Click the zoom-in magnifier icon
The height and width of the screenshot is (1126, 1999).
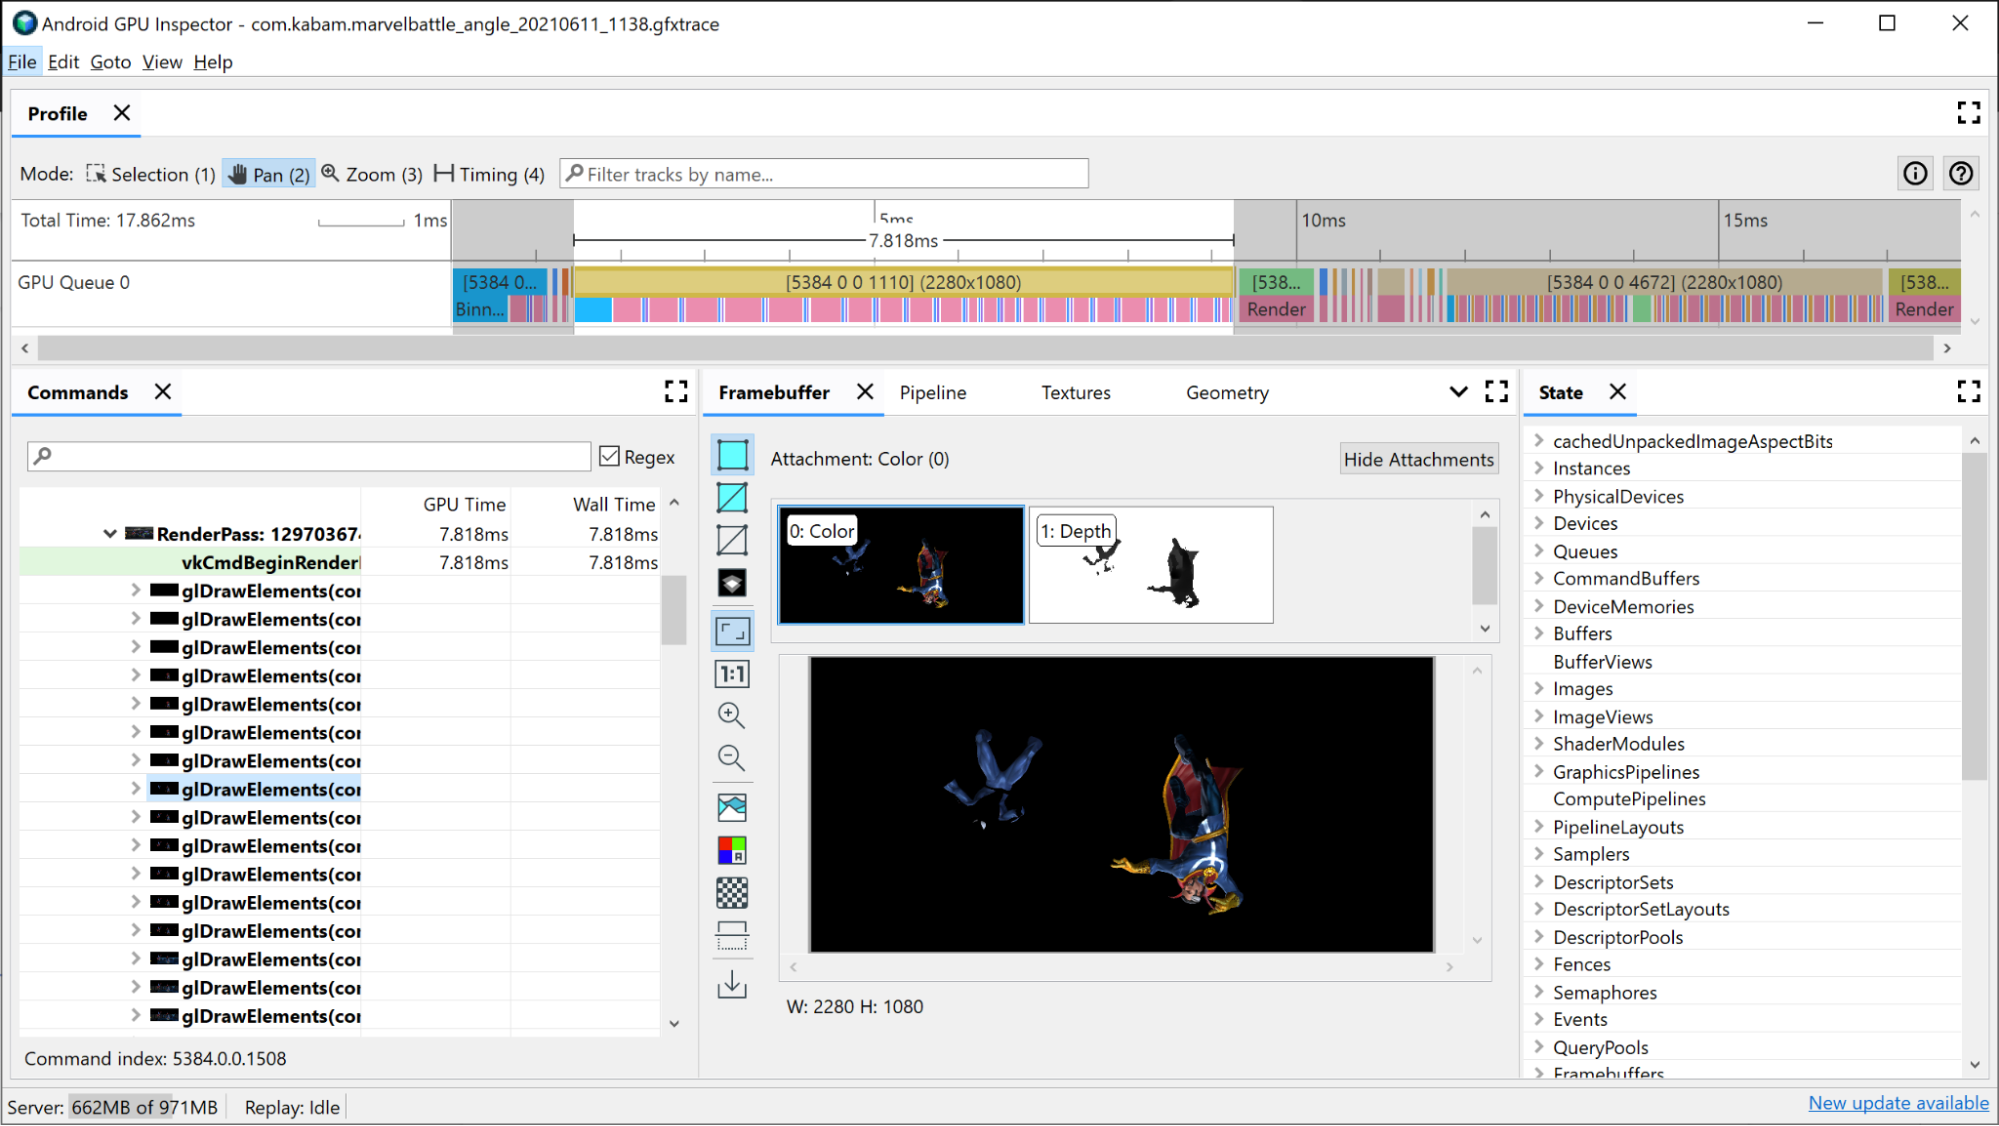[x=732, y=715]
